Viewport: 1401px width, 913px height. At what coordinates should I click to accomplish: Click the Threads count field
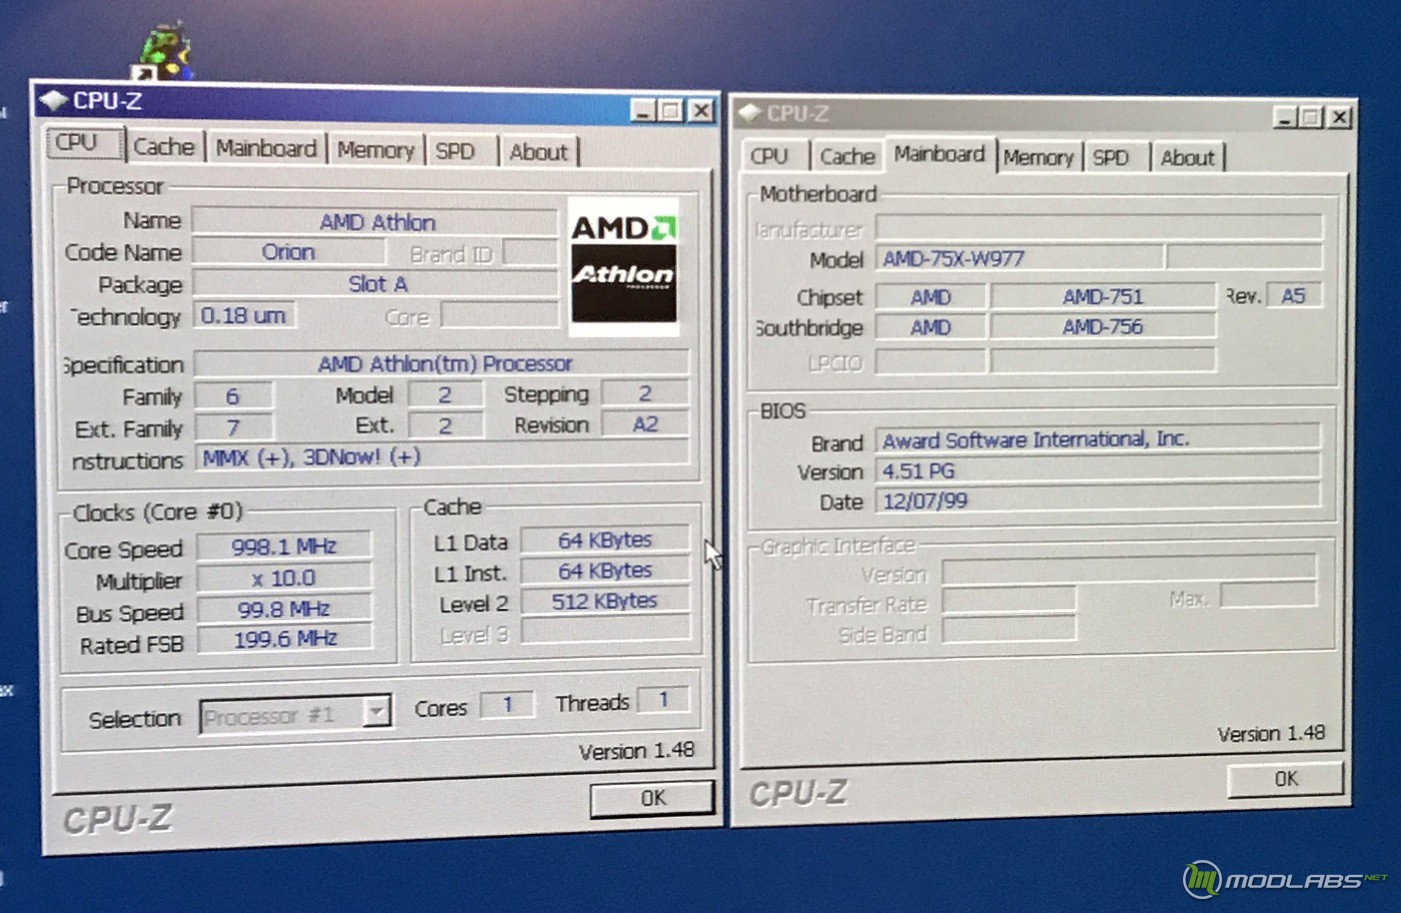pos(663,699)
